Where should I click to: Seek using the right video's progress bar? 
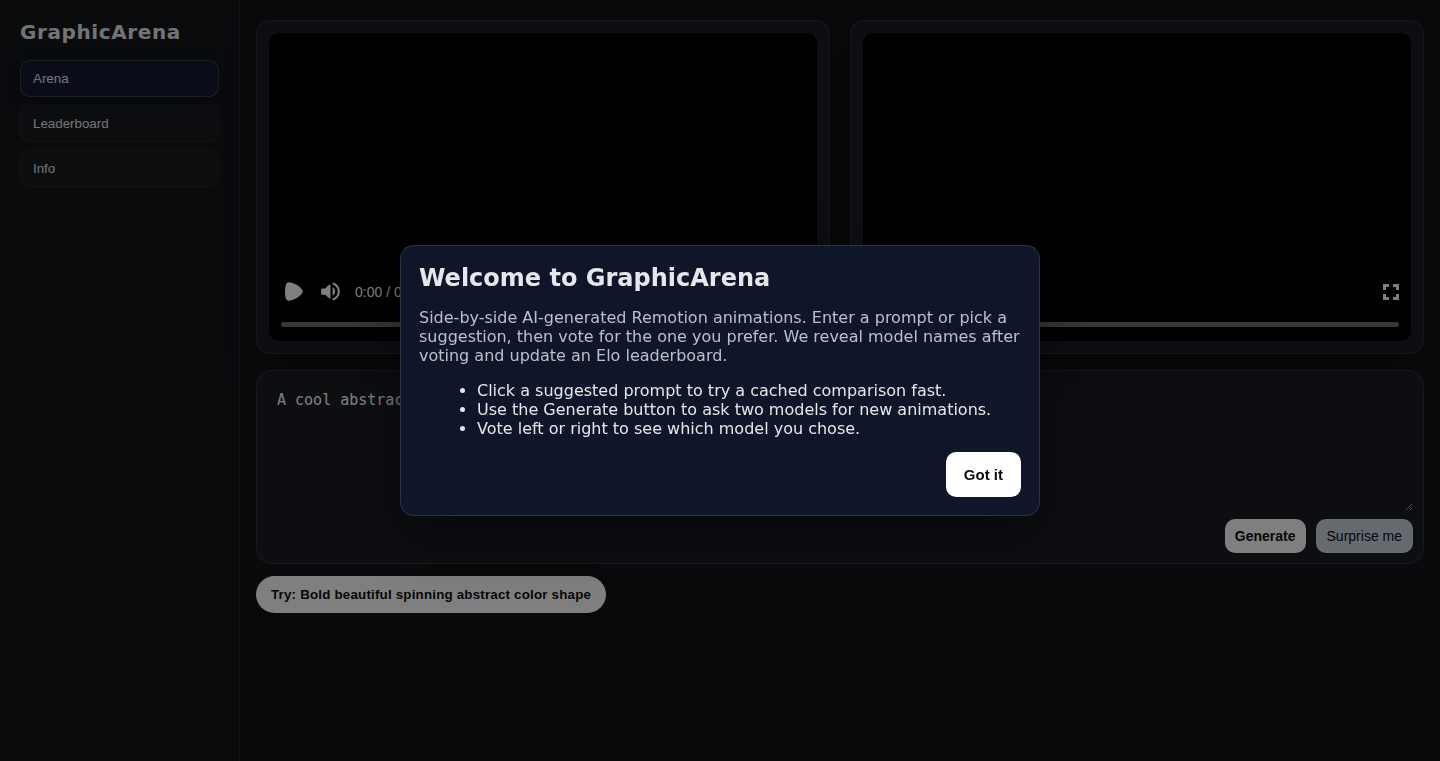point(1219,324)
